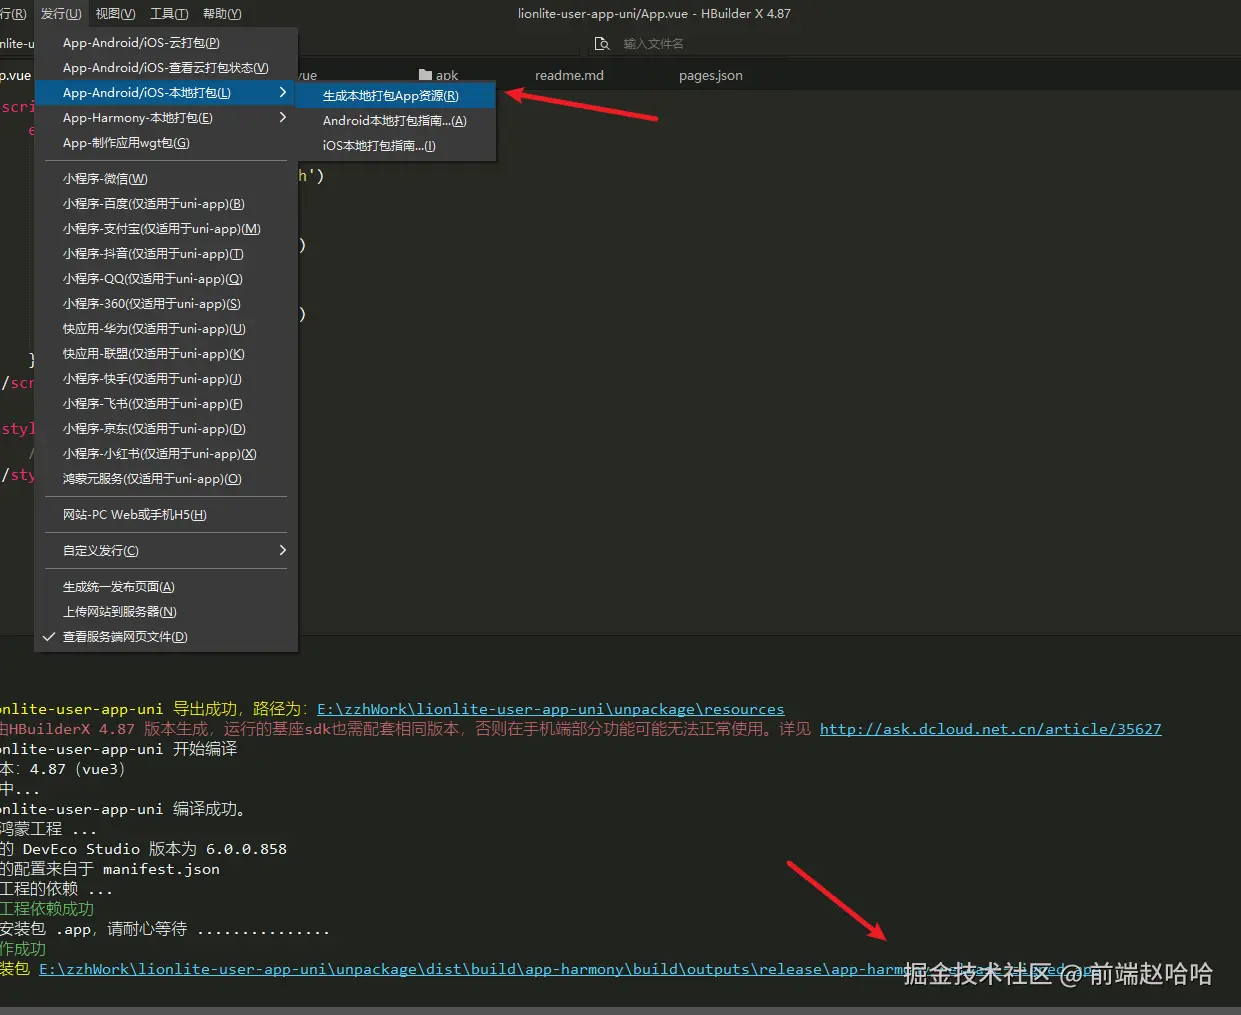1241x1015 pixels.
Task: Expand App-Harmony-本地打包(E) submenu arrow
Action: pyautogui.click(x=283, y=117)
